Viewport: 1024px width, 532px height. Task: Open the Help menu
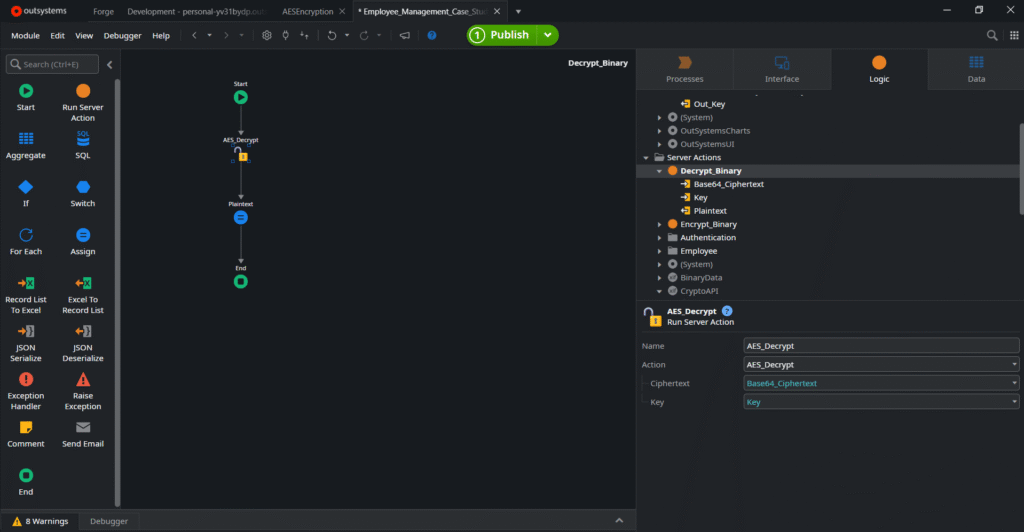tap(161, 35)
